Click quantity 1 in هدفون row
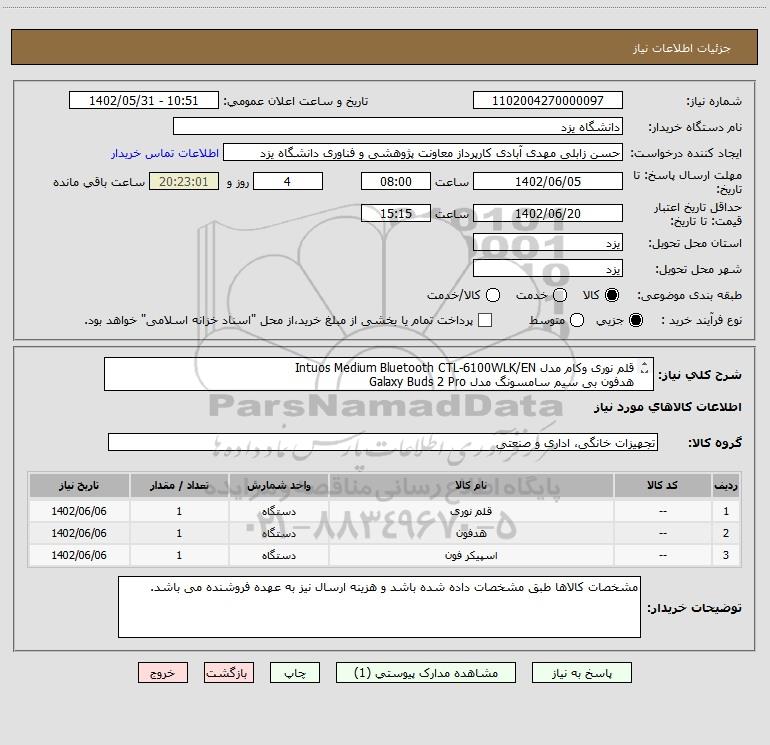The height and width of the screenshot is (745, 770). tap(179, 533)
